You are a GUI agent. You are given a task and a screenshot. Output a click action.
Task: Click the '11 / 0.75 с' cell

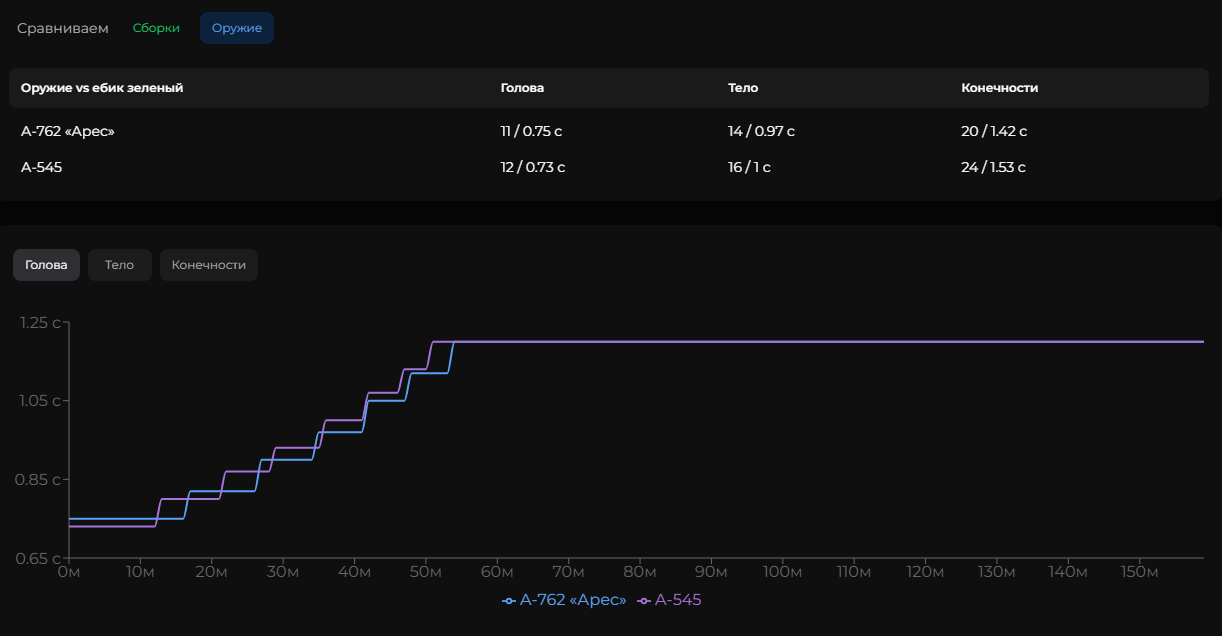point(532,131)
